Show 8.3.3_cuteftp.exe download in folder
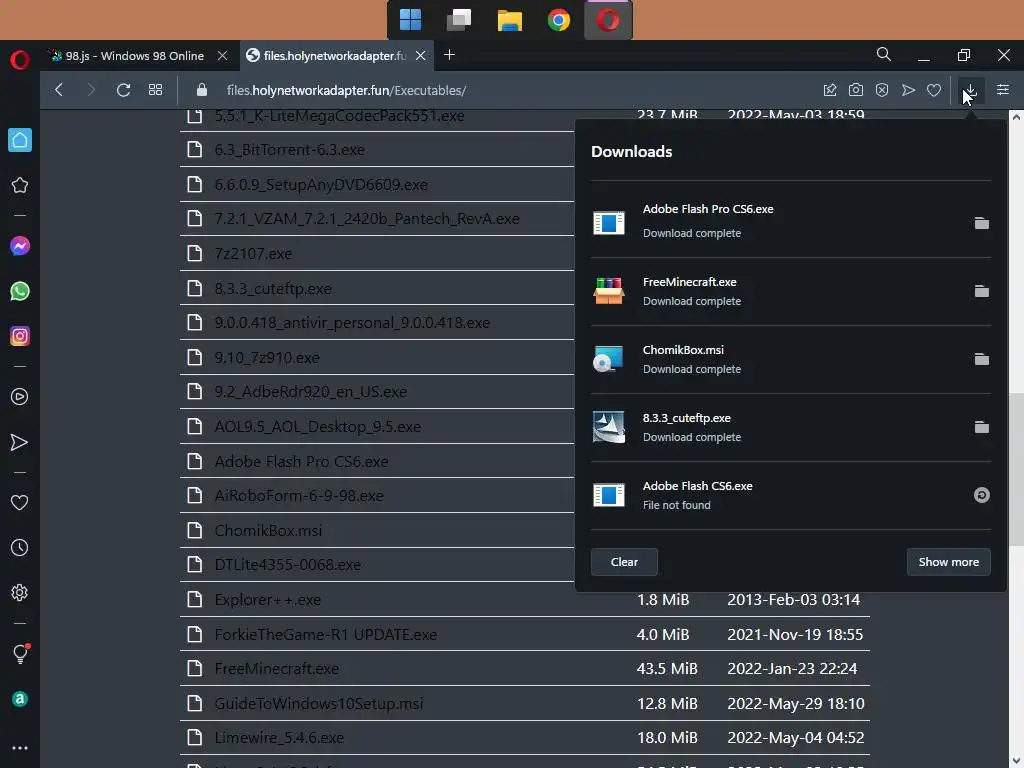The height and width of the screenshot is (768, 1024). pyautogui.click(x=982, y=427)
